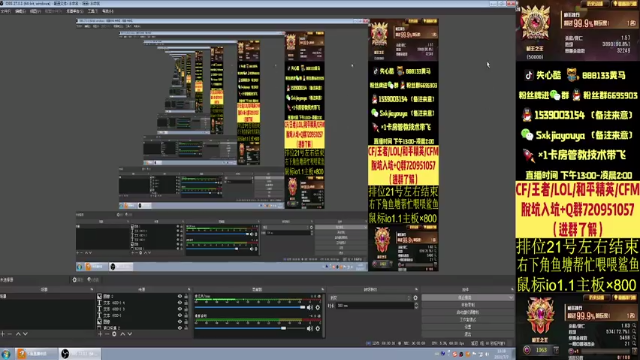This screenshot has width=640, height=360.
Task: Open source properties gear below the sources list
Action: point(114,334)
